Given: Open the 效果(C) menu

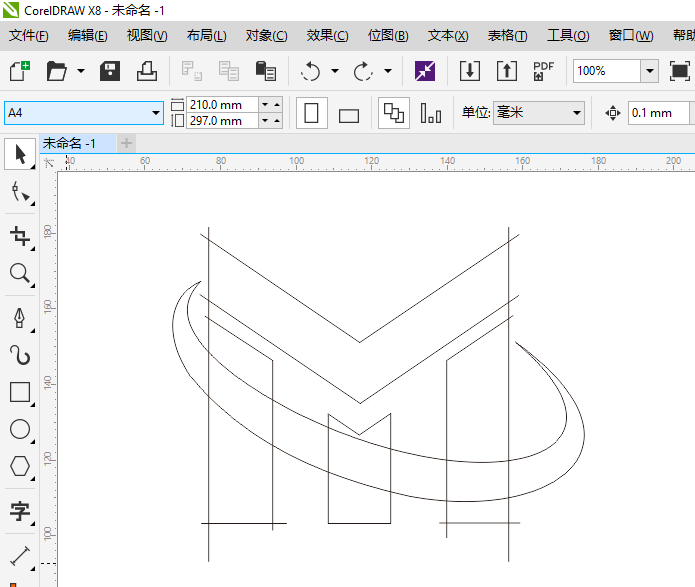Looking at the screenshot, I should (x=328, y=35).
